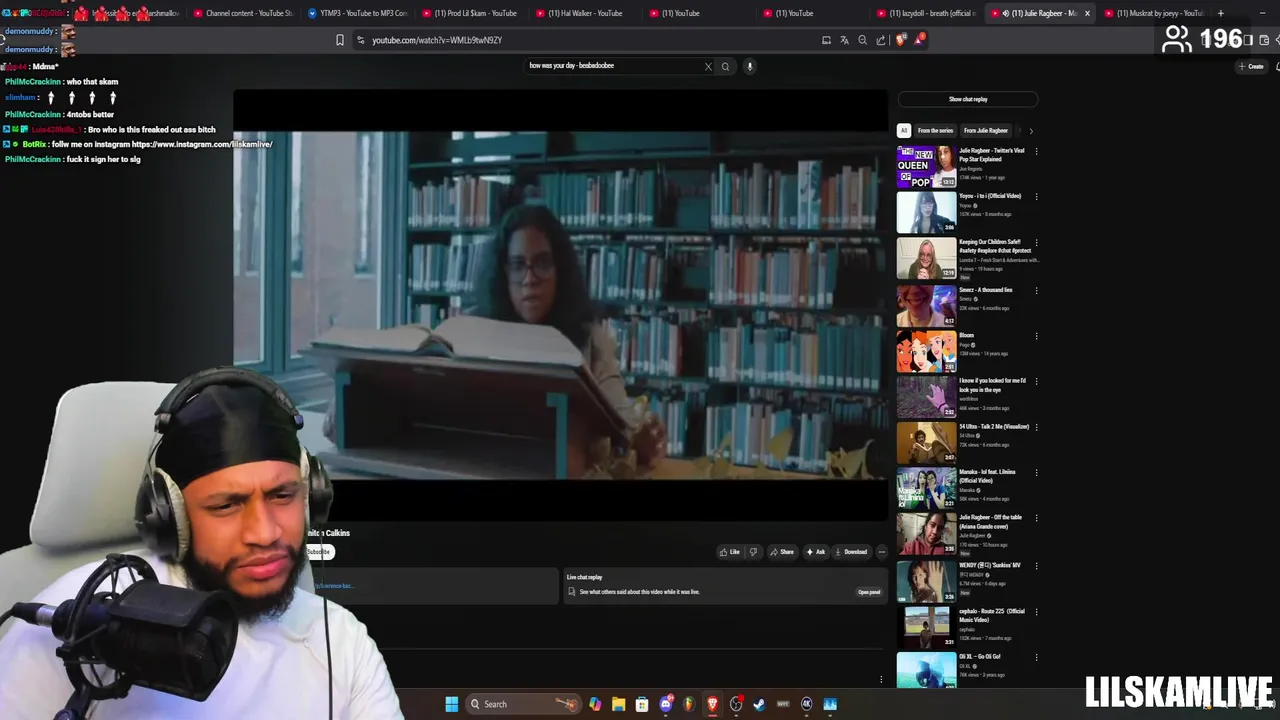This screenshot has width=1280, height=720.
Task: Switch to Prod Lil $kam YouTube tab
Action: click(x=470, y=13)
